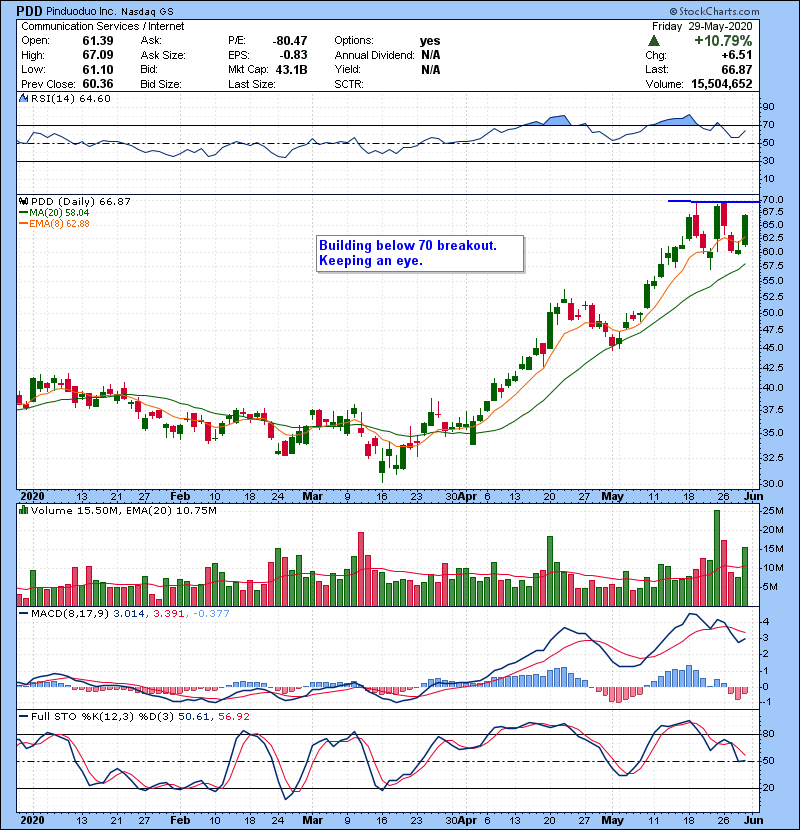Click the P/E value -80.47
The image size is (800, 830).
(x=290, y=41)
